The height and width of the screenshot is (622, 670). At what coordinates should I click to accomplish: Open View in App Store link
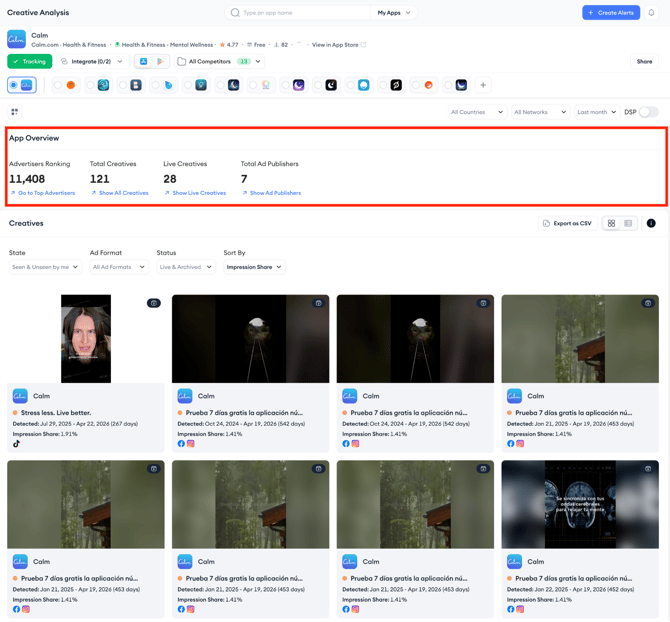[335, 44]
